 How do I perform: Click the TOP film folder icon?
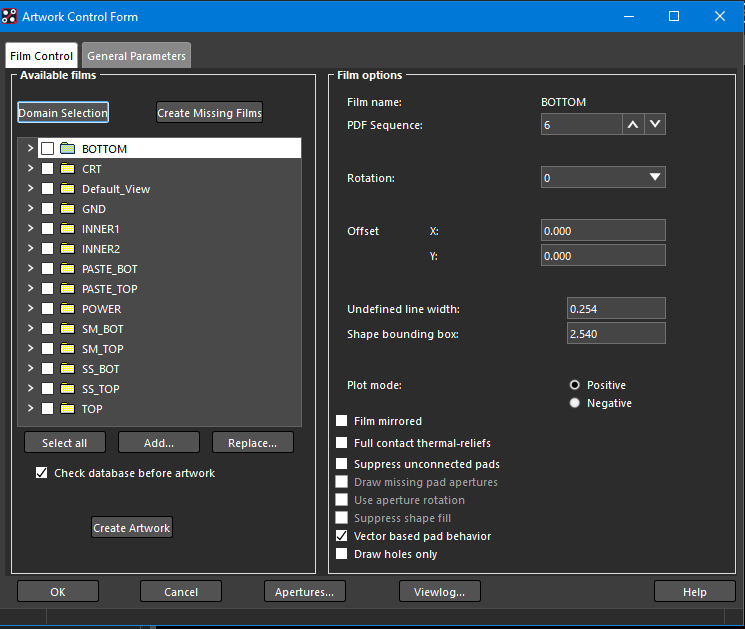67,409
